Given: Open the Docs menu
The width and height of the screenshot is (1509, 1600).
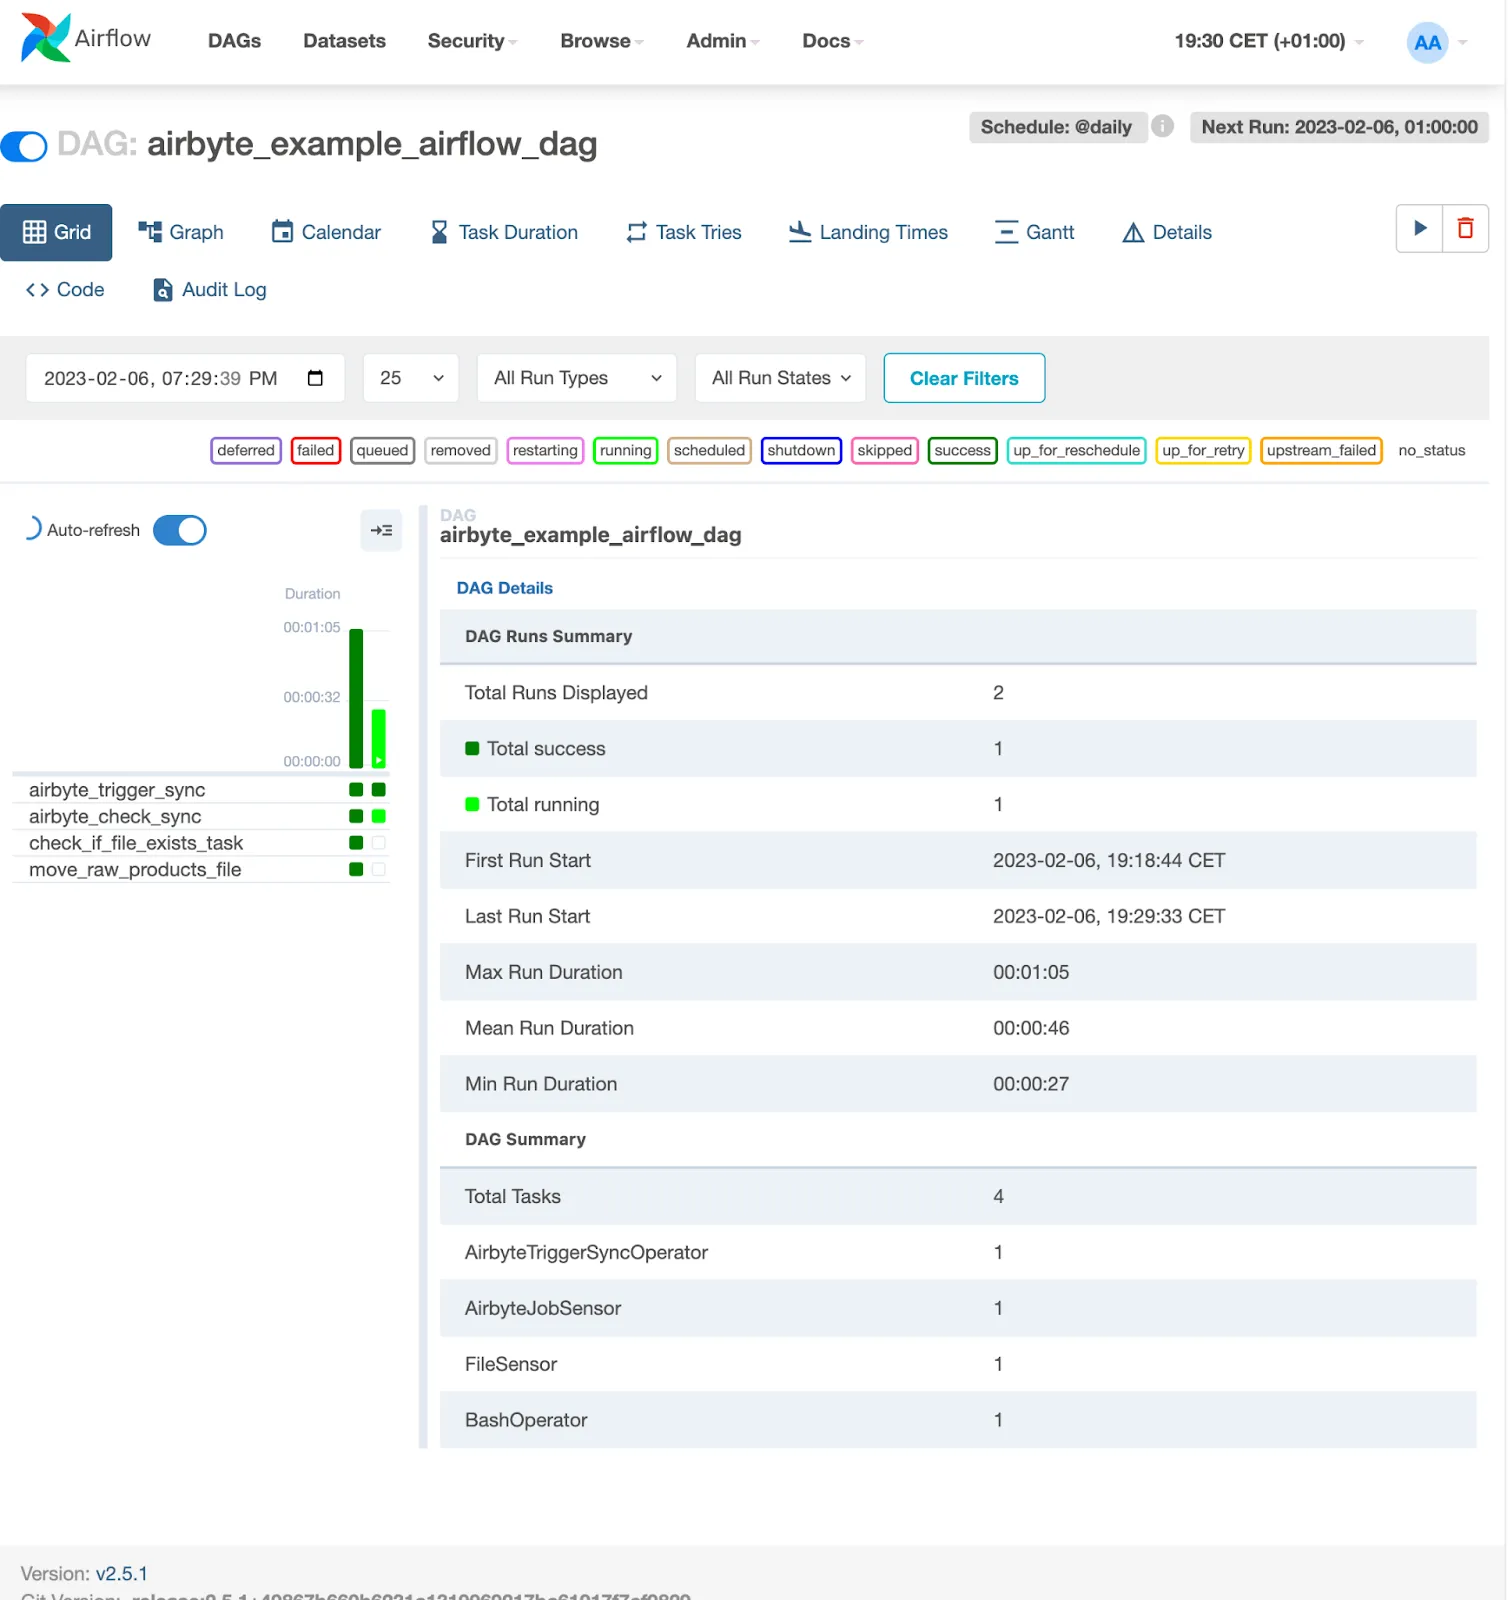Looking at the screenshot, I should 833,41.
